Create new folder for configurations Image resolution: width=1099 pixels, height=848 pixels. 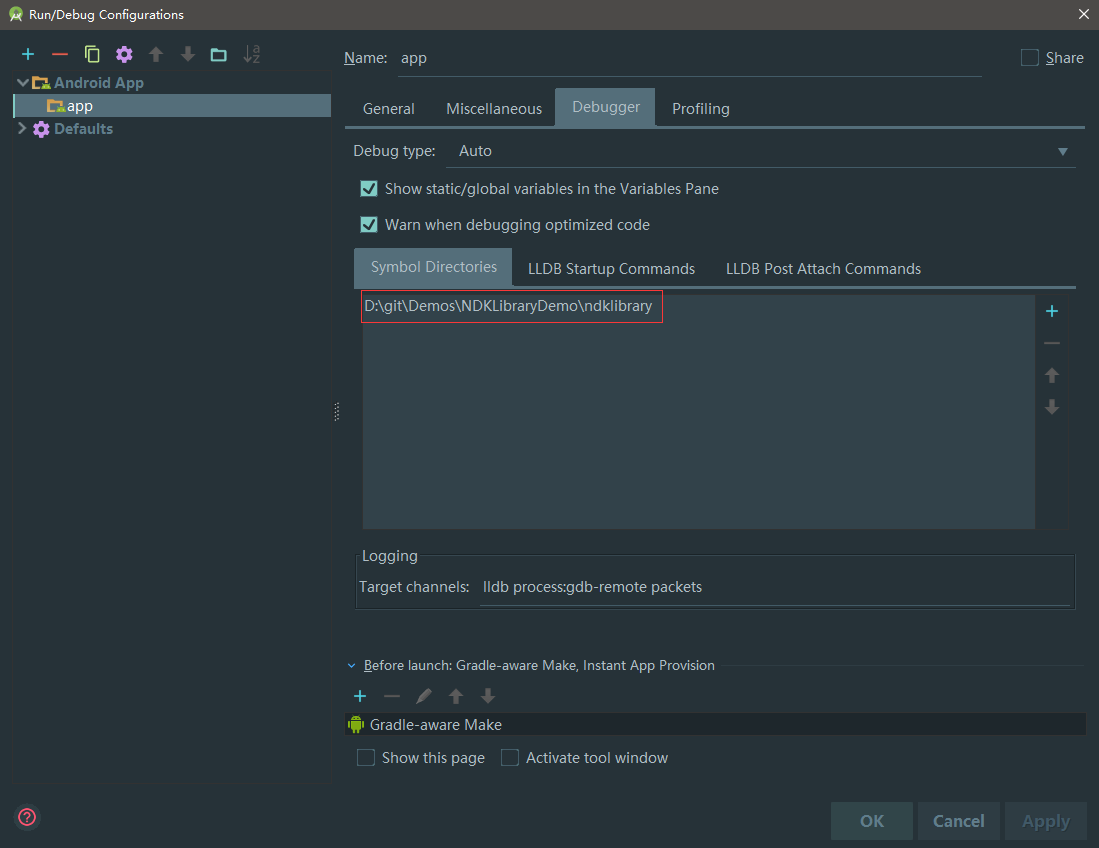(x=219, y=54)
